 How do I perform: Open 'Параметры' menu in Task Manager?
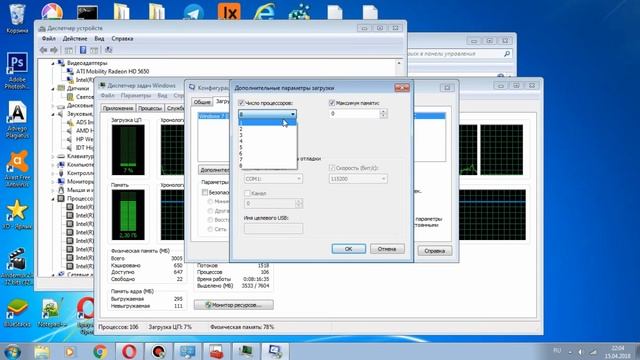[136, 96]
